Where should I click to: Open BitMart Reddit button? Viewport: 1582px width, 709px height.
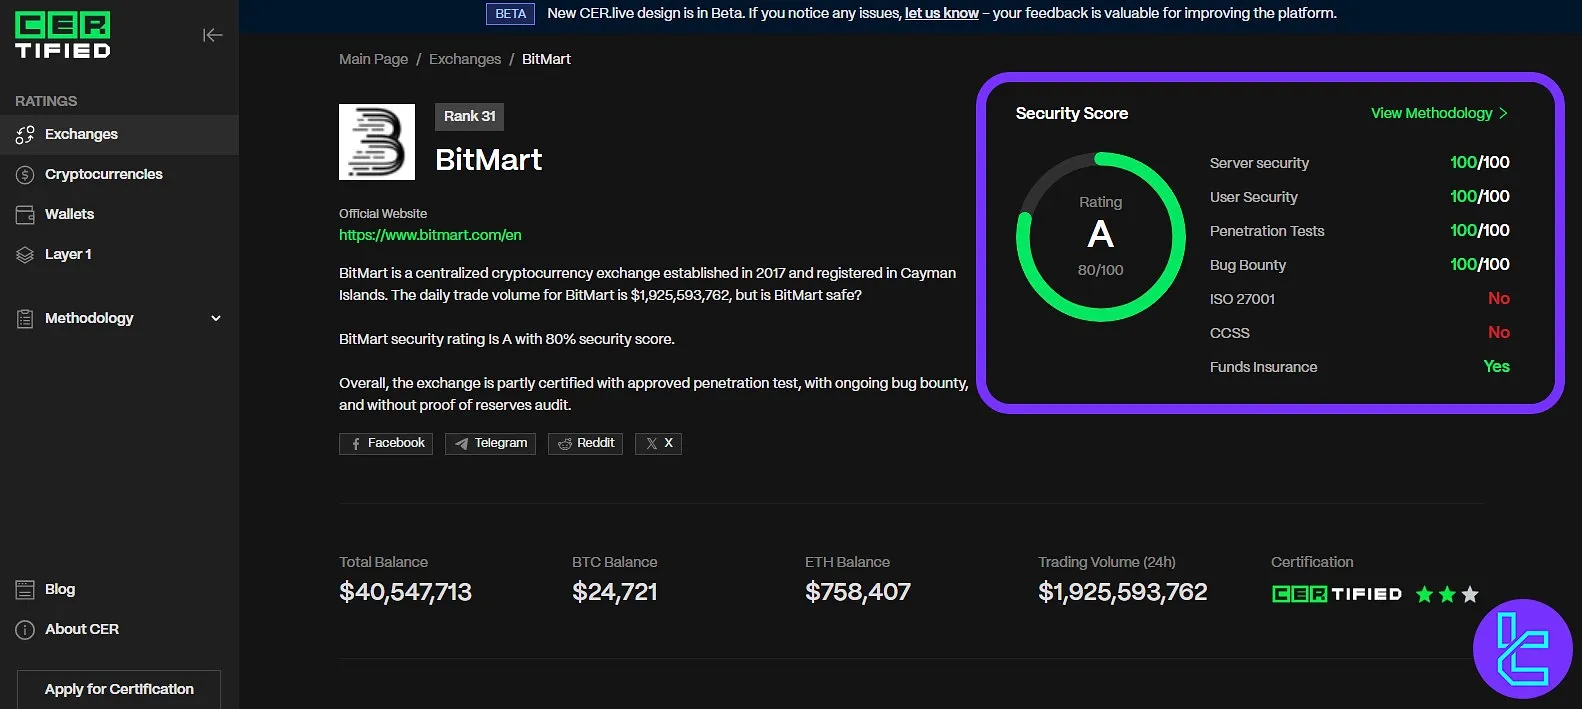click(x=585, y=444)
